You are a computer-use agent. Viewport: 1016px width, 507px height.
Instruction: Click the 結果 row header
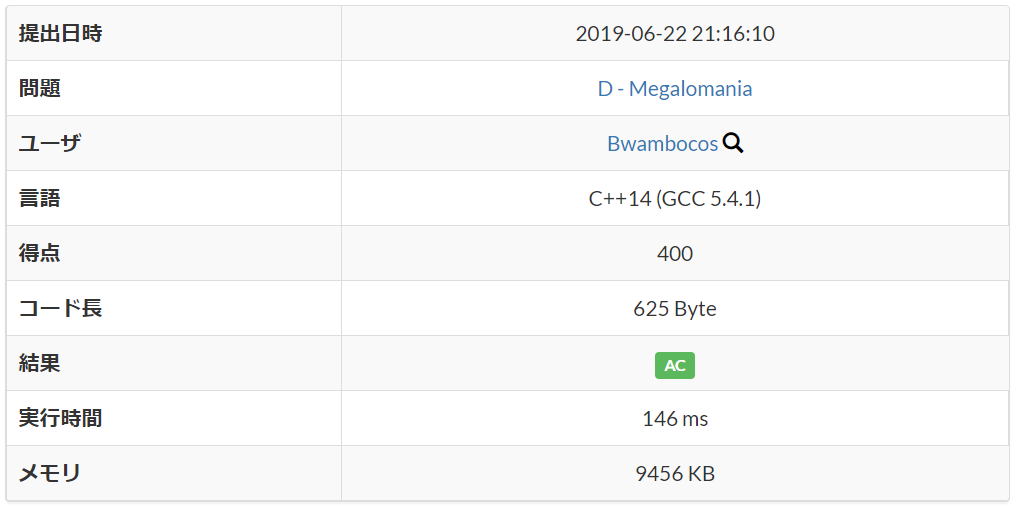click(x=40, y=364)
